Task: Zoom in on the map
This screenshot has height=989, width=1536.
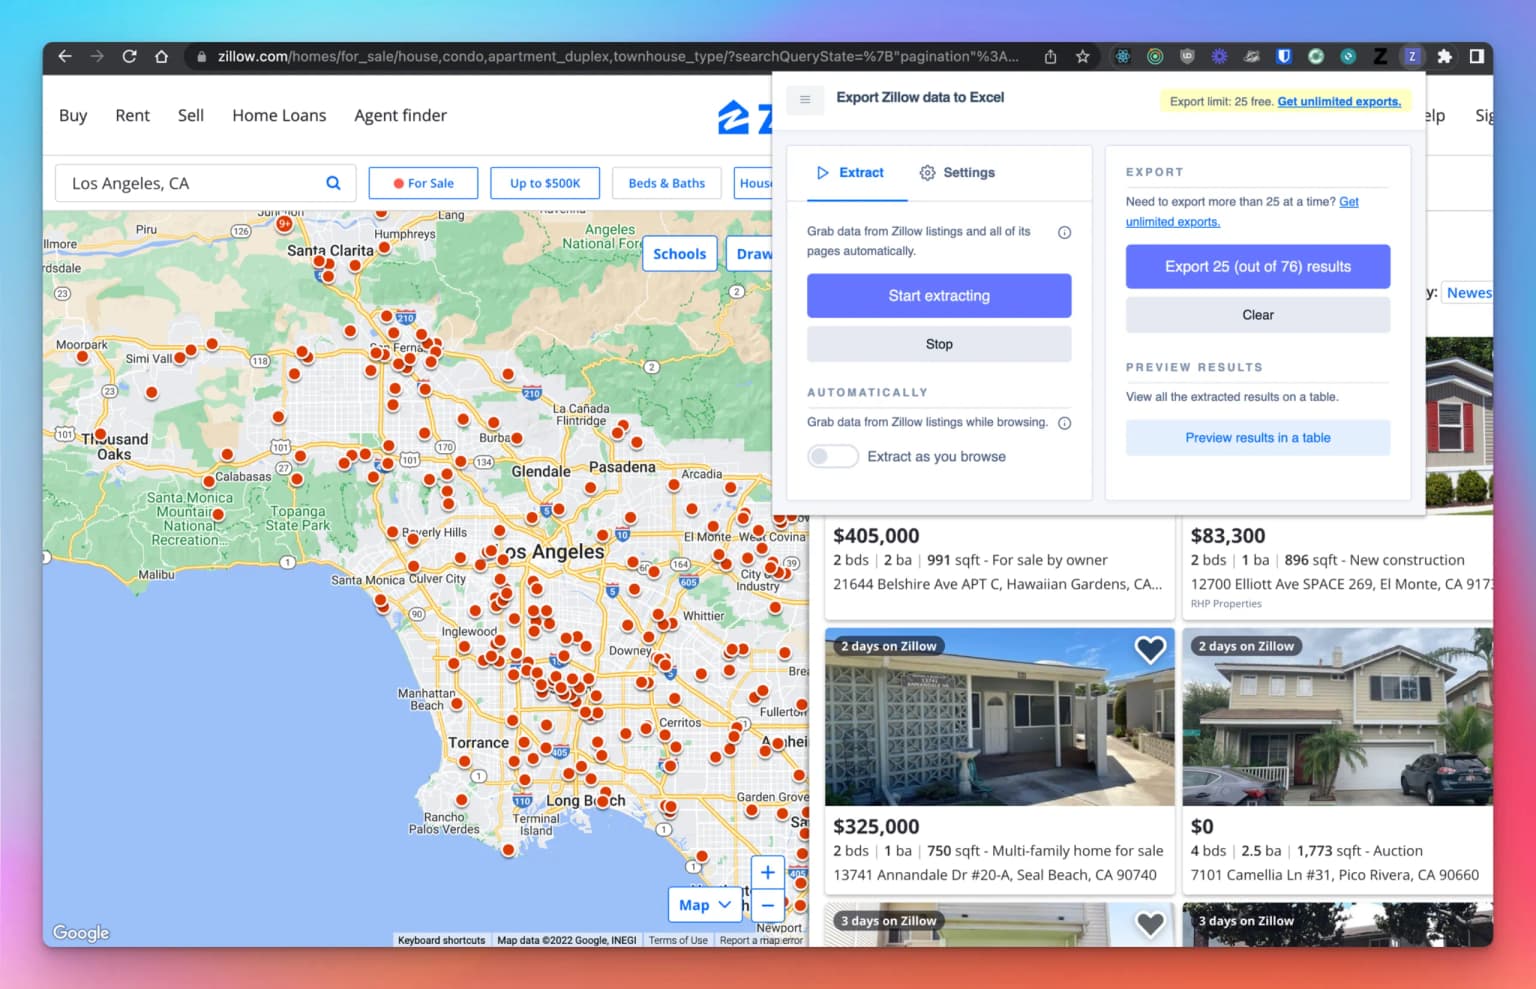Action: (x=767, y=872)
